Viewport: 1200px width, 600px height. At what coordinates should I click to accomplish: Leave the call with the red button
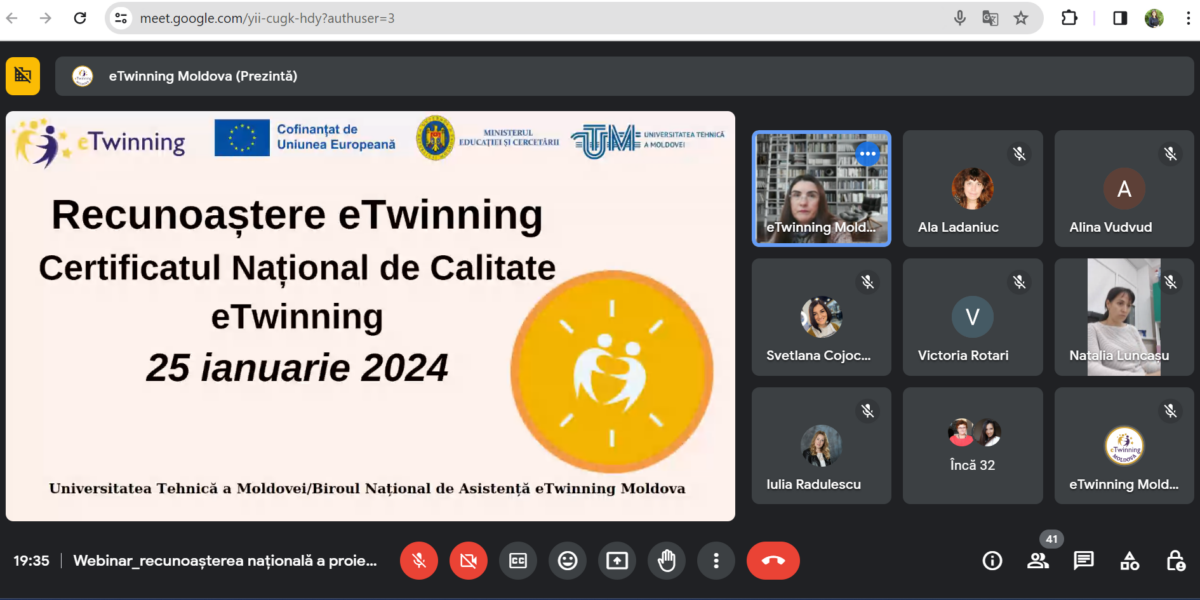773,561
